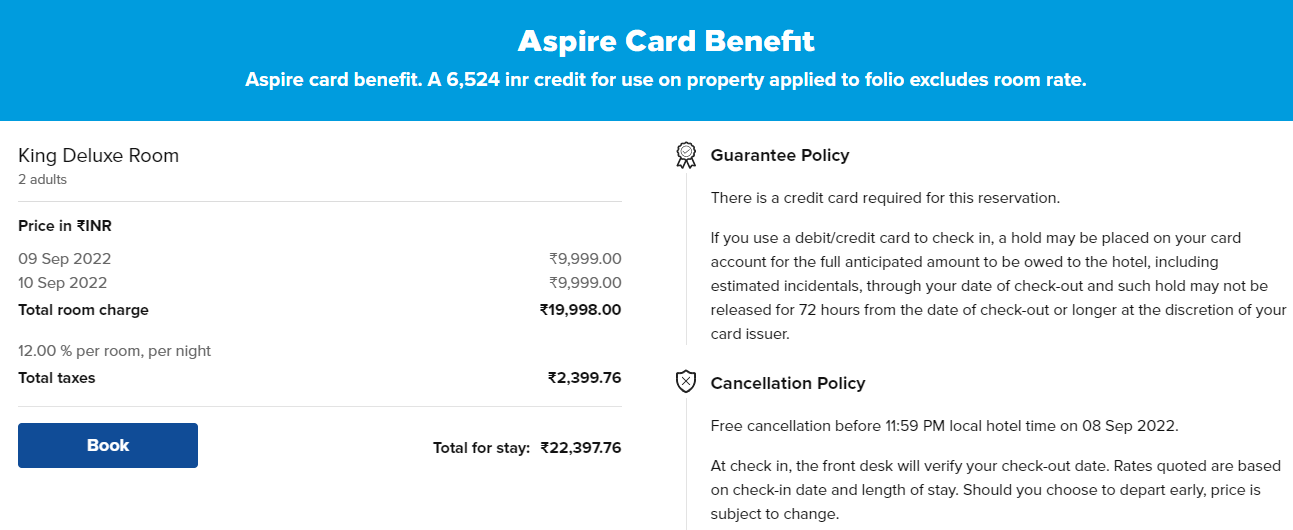Click the check-out date verification paragraph
The image size is (1293, 530).
987,490
